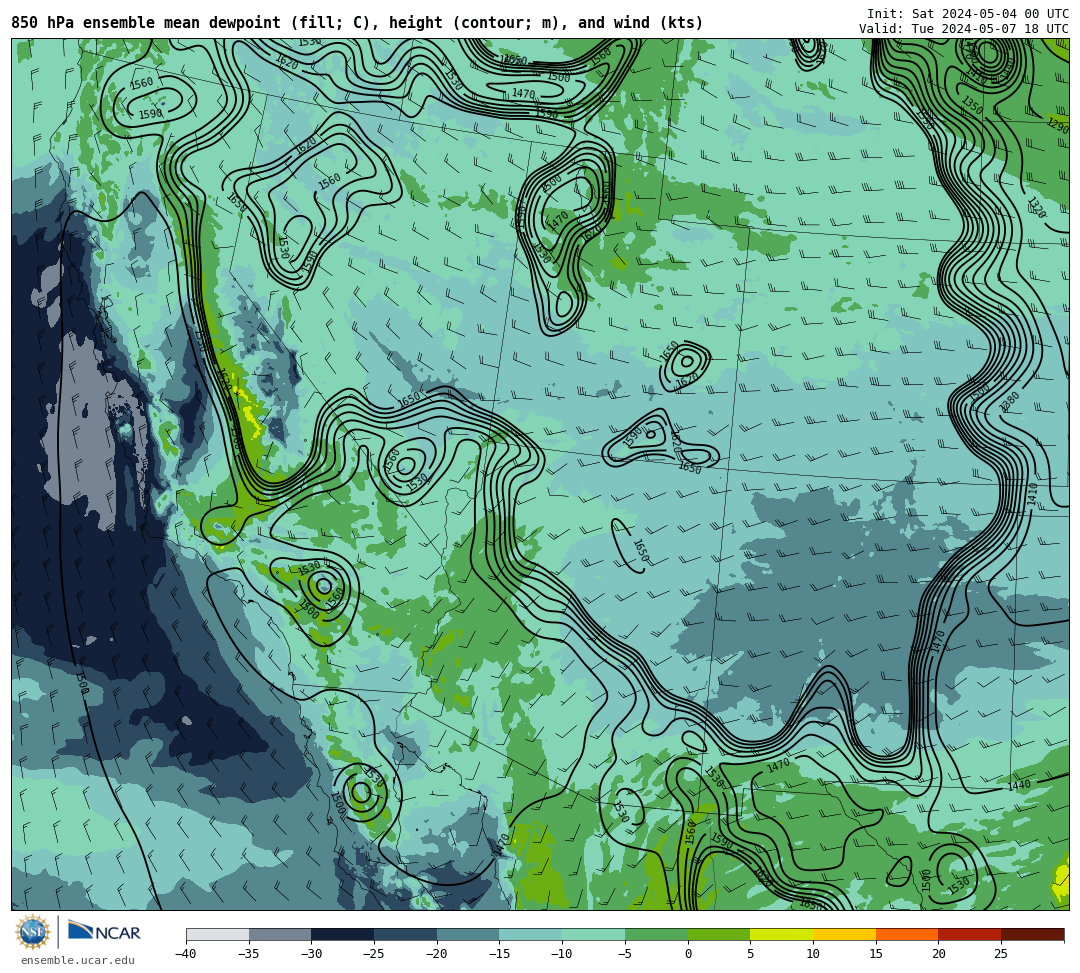Click the -20 to -15 teal colorbar segment

pos(468,934)
